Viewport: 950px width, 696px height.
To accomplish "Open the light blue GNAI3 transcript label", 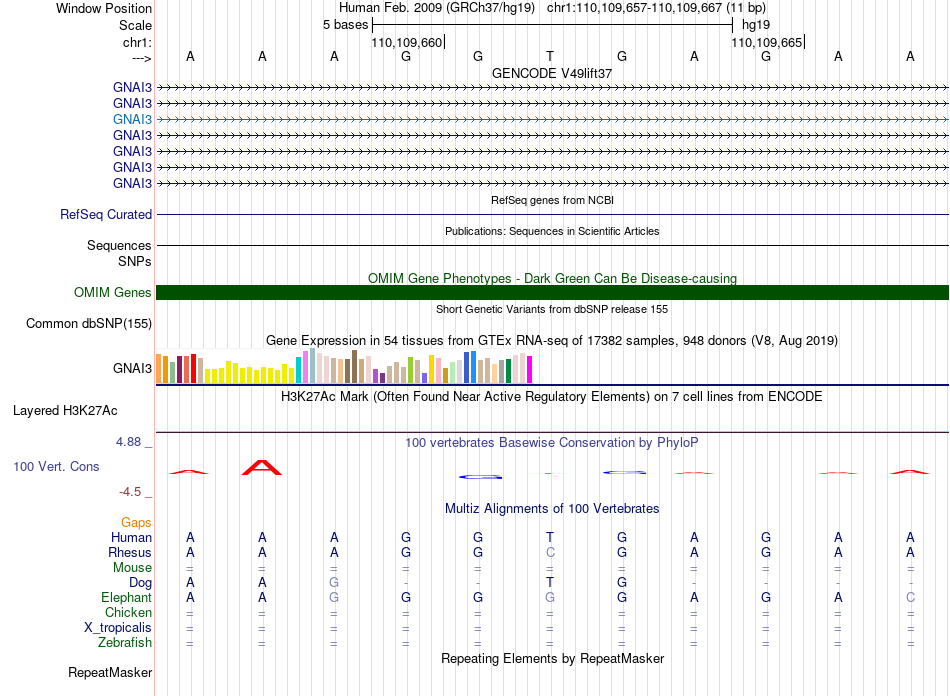I will 132,119.
